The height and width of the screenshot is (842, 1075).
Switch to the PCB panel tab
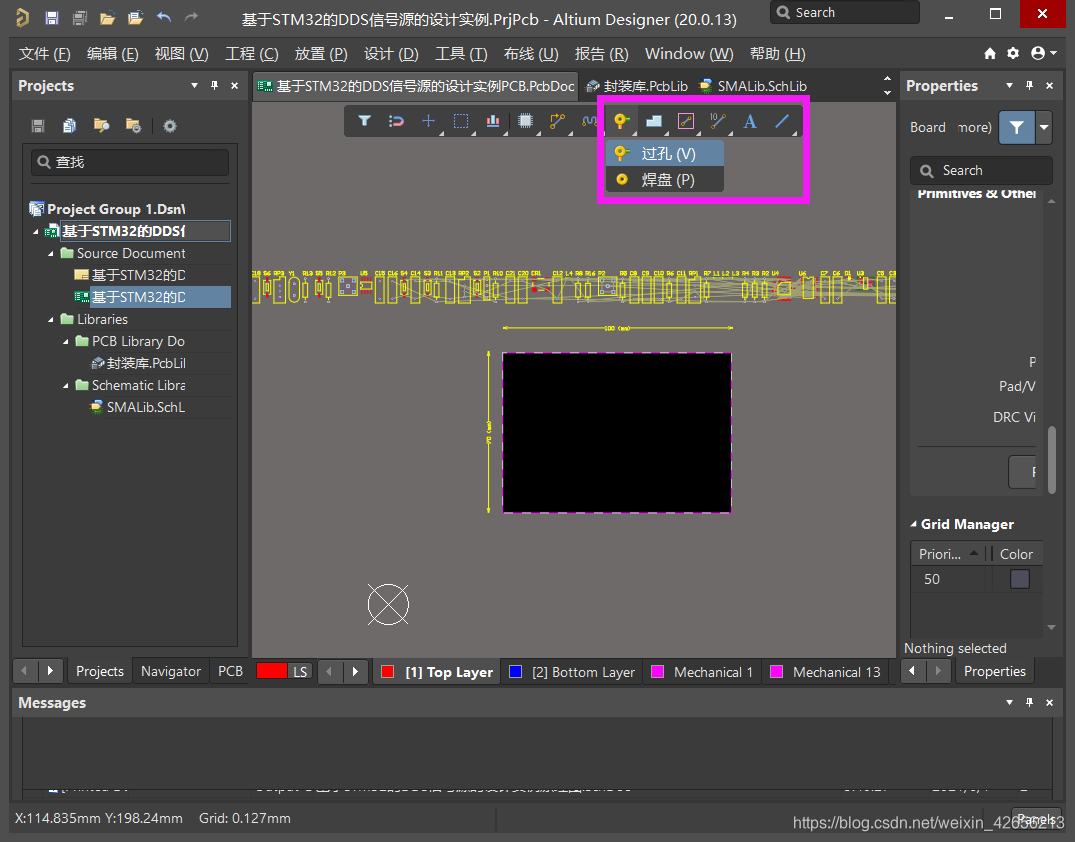point(230,671)
